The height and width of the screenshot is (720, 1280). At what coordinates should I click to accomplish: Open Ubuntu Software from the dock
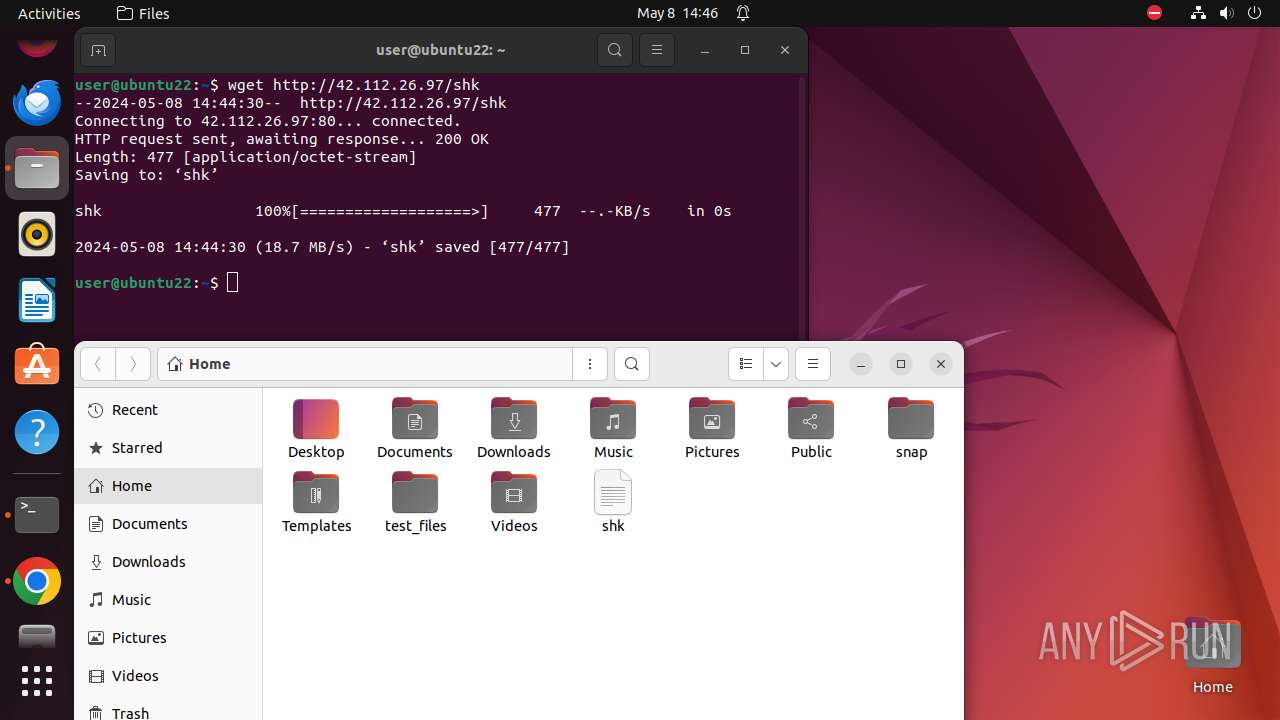[x=37, y=367]
